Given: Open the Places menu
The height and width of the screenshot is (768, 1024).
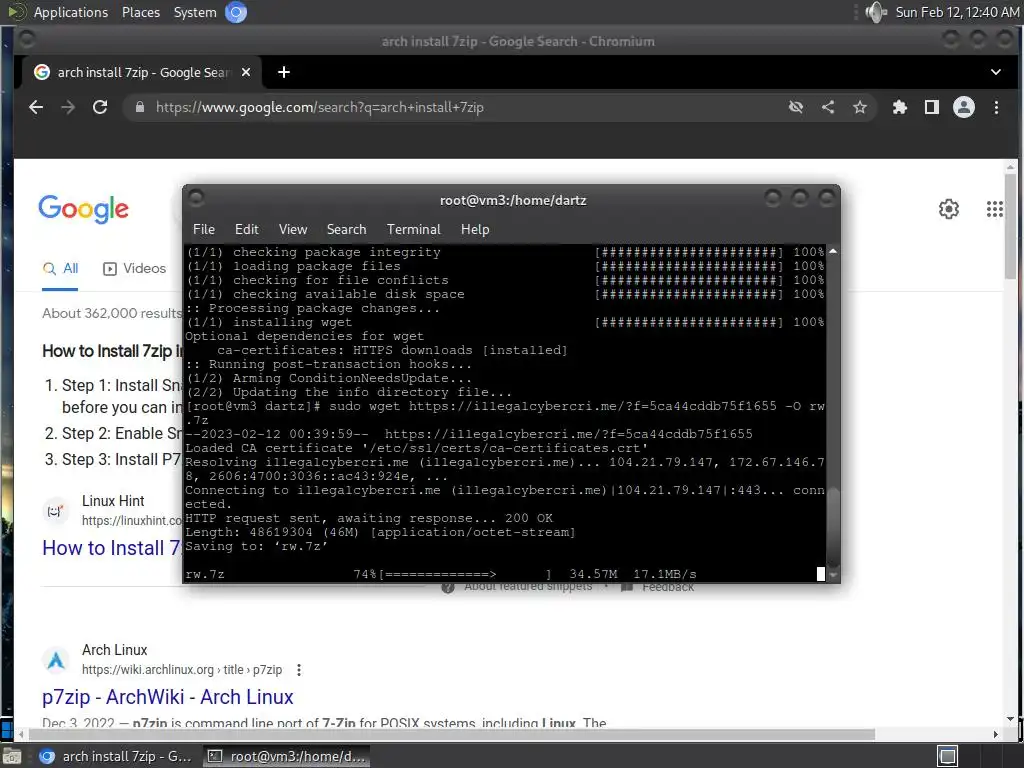Looking at the screenshot, I should [141, 12].
